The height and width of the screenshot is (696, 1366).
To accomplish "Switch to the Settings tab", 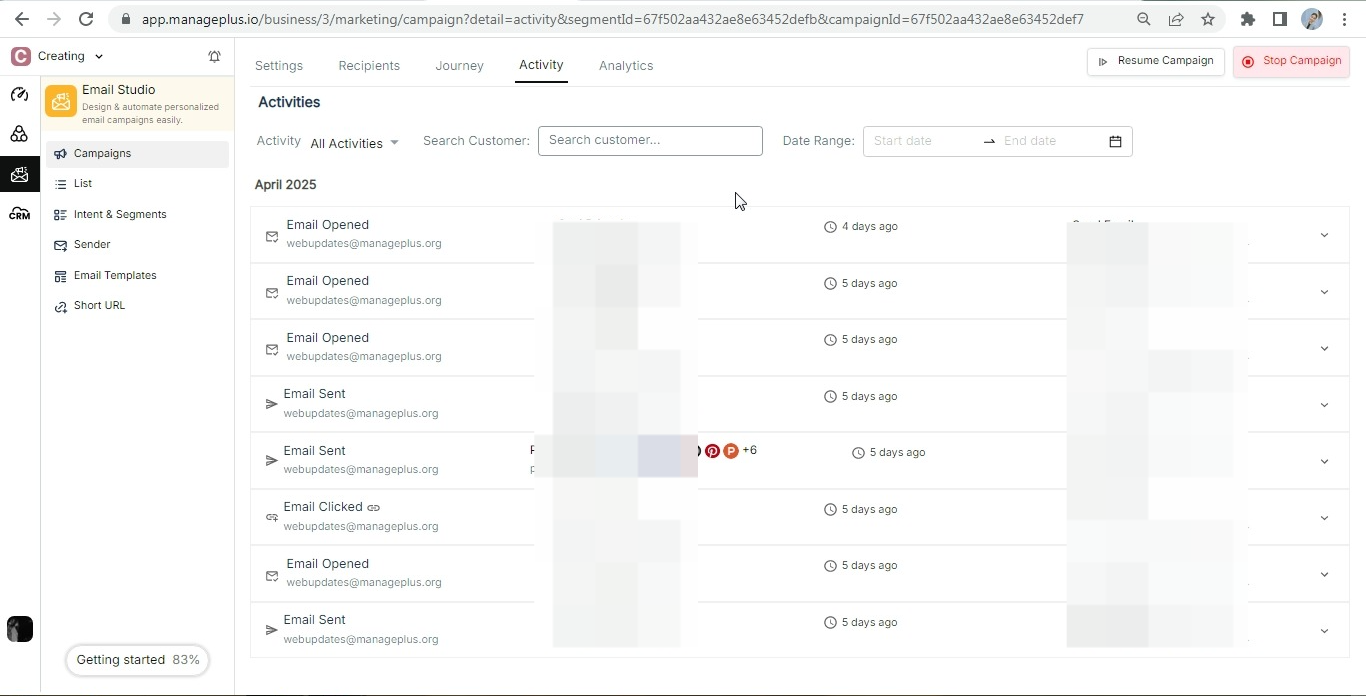I will pos(279,66).
